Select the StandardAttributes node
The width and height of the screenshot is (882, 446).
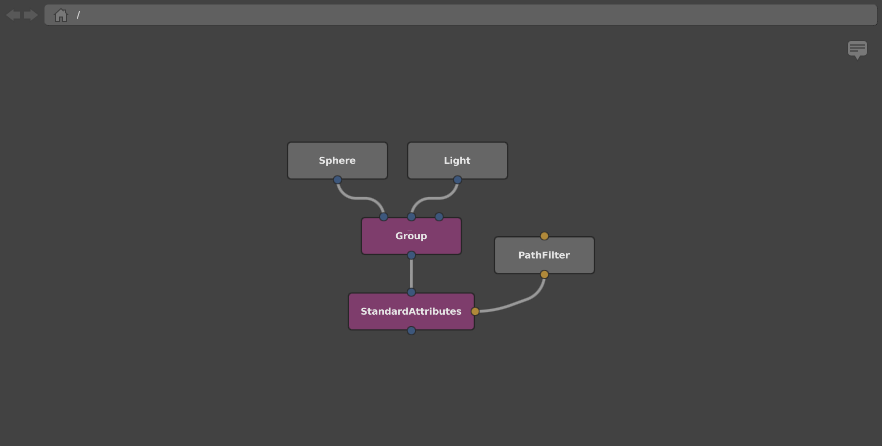(411, 312)
